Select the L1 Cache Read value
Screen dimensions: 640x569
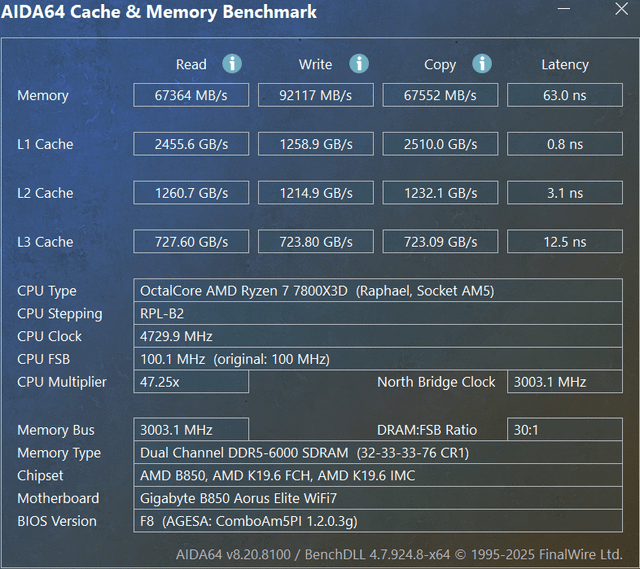pyautogui.click(x=191, y=144)
